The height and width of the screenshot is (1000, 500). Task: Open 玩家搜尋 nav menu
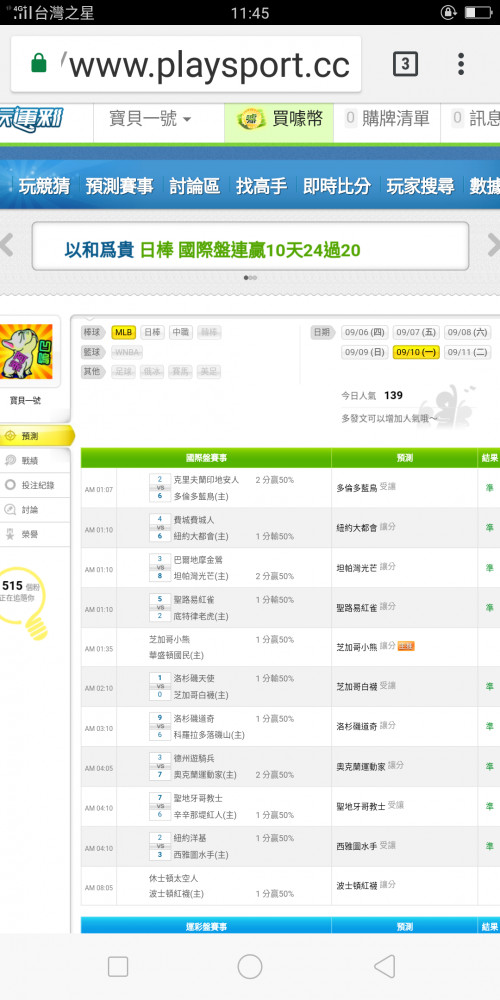pos(420,186)
